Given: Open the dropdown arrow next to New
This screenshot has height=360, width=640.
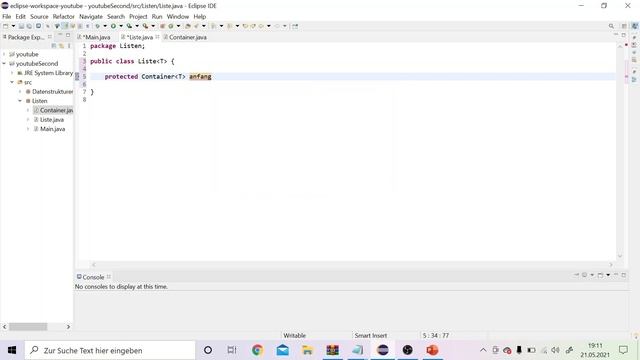Looking at the screenshot, I should [13, 26].
